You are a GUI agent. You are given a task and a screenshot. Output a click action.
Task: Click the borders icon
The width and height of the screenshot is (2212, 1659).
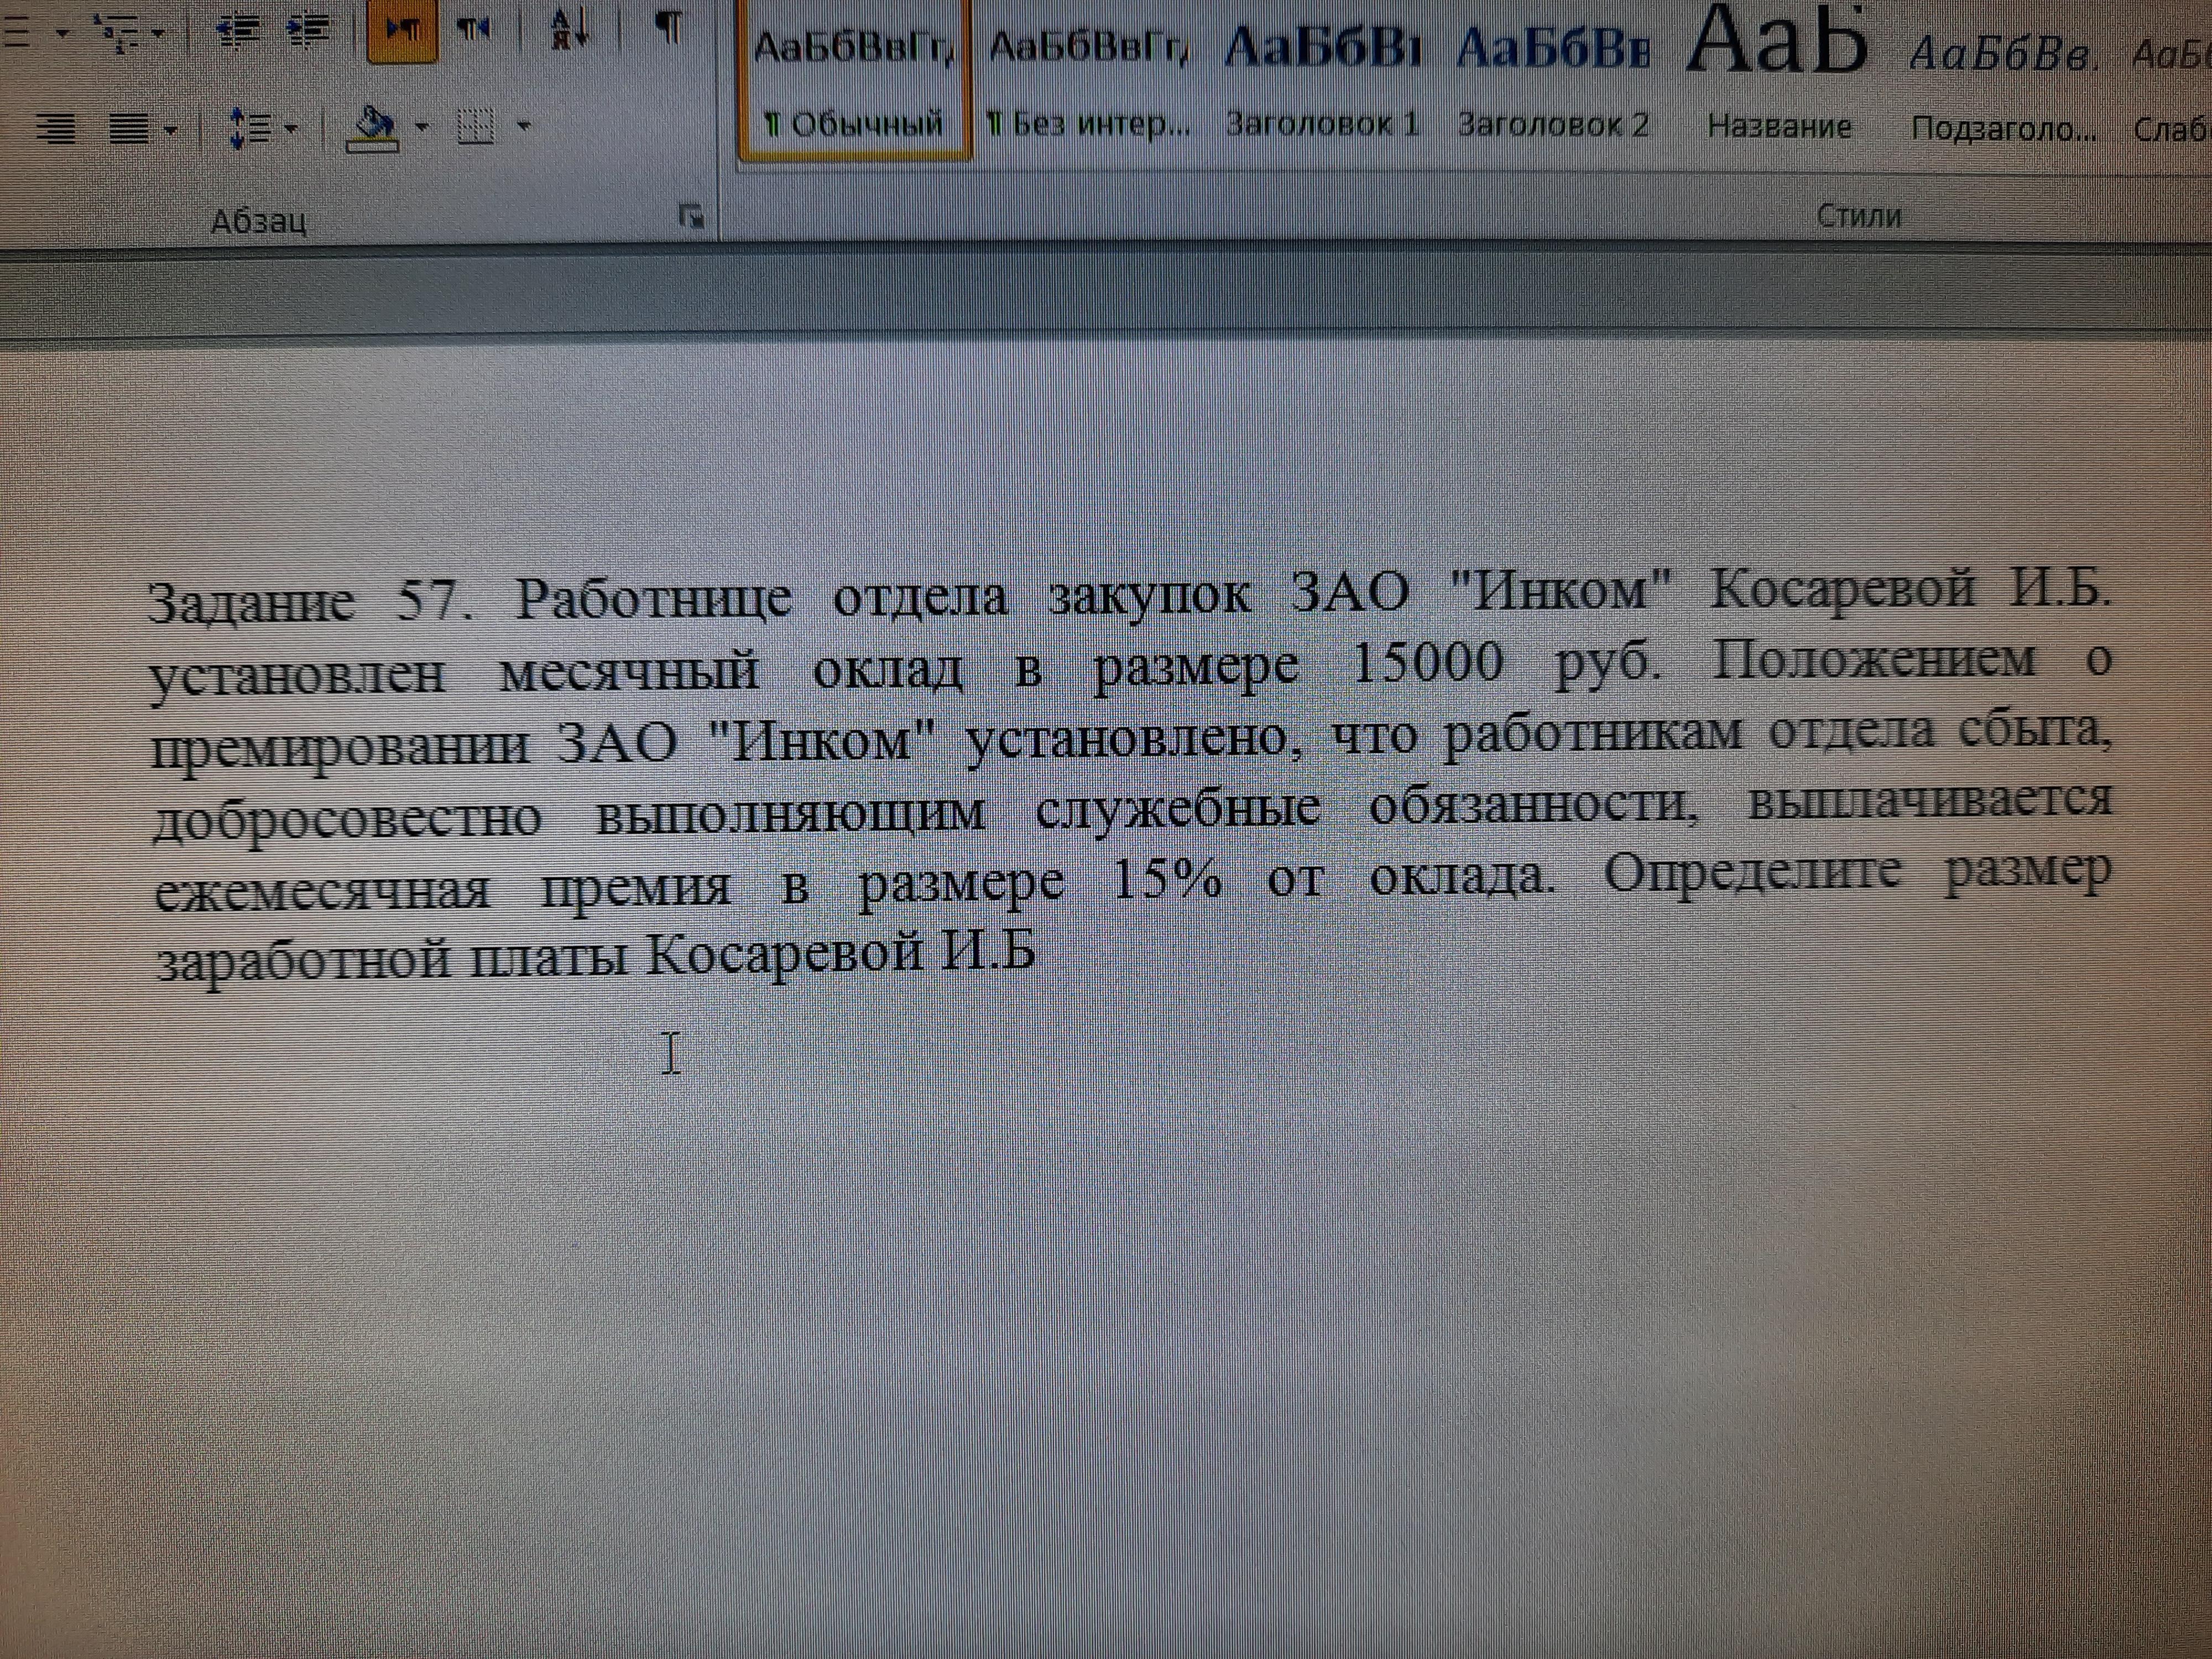476,127
